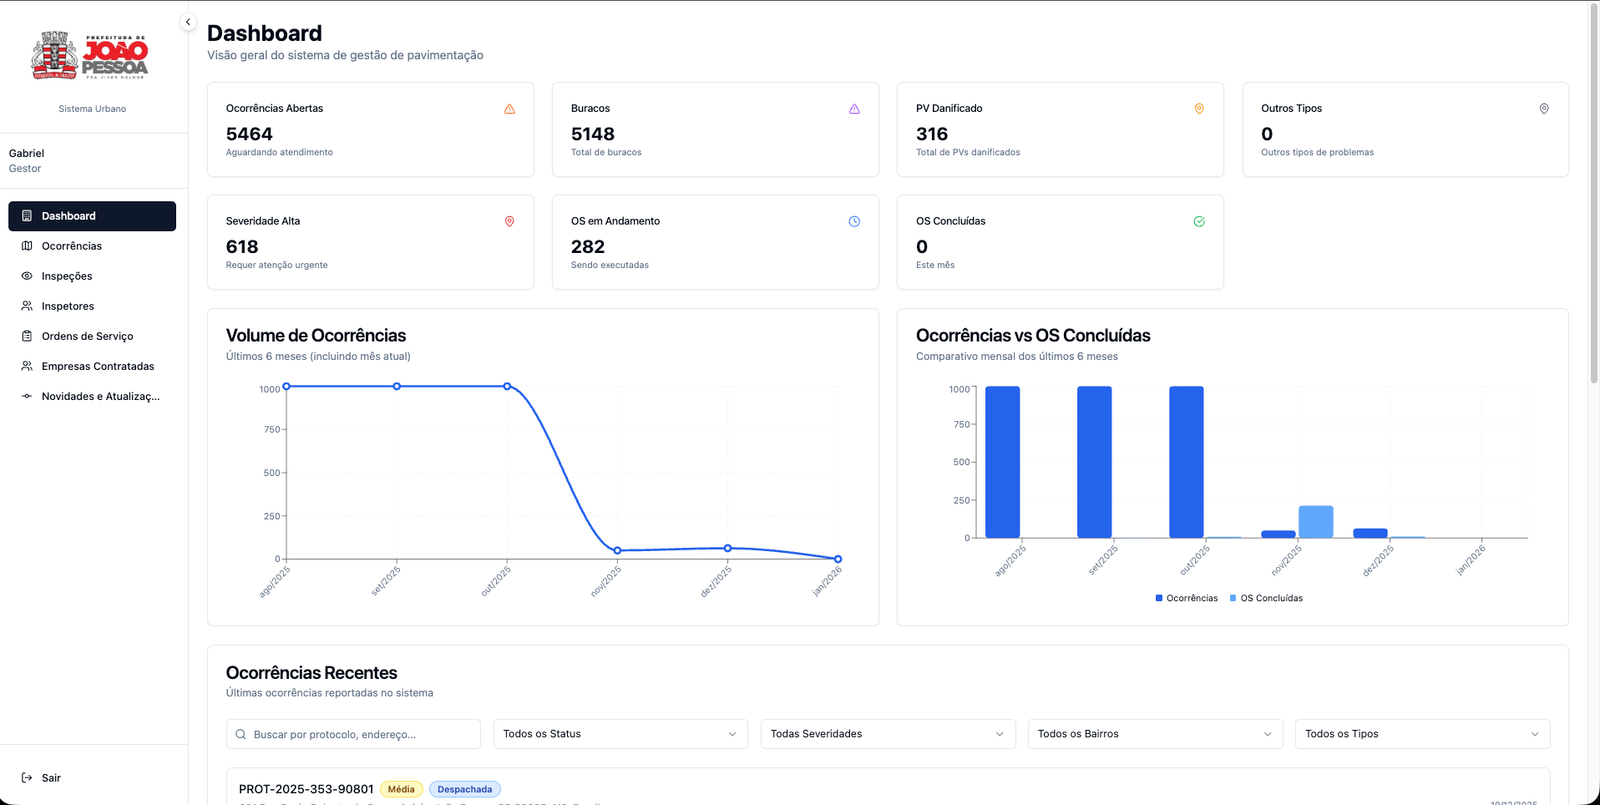The width and height of the screenshot is (1600, 805).
Task: Select Empresas Contratadas in sidebar
Action: point(97,366)
